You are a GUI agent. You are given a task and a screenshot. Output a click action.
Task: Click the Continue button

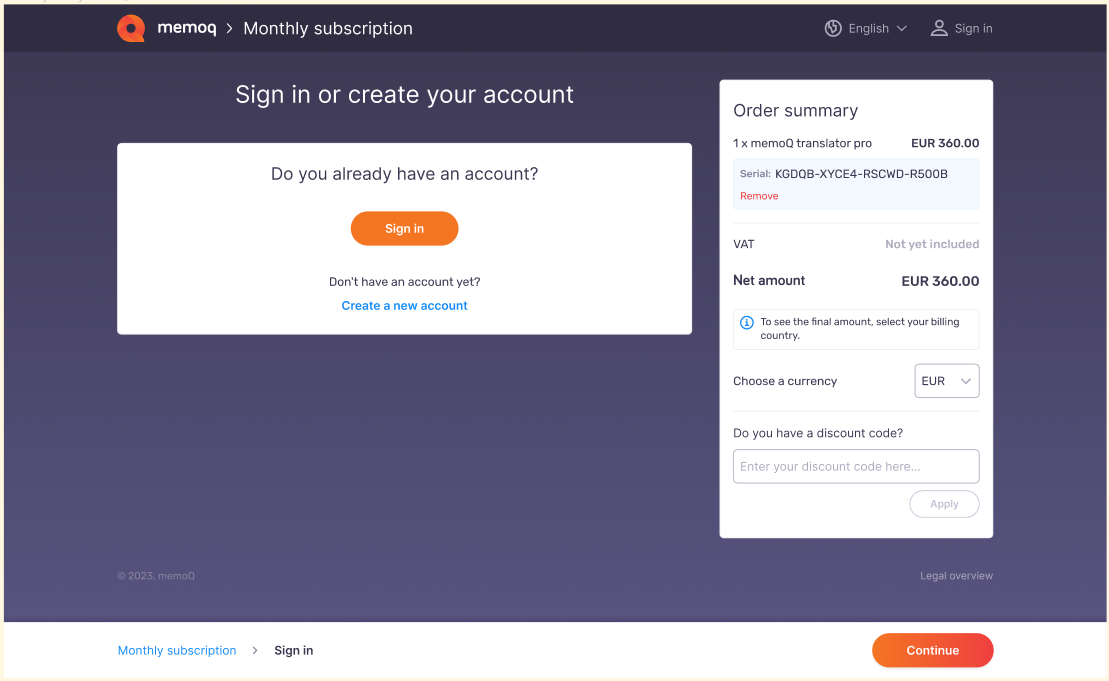pyautogui.click(x=932, y=650)
